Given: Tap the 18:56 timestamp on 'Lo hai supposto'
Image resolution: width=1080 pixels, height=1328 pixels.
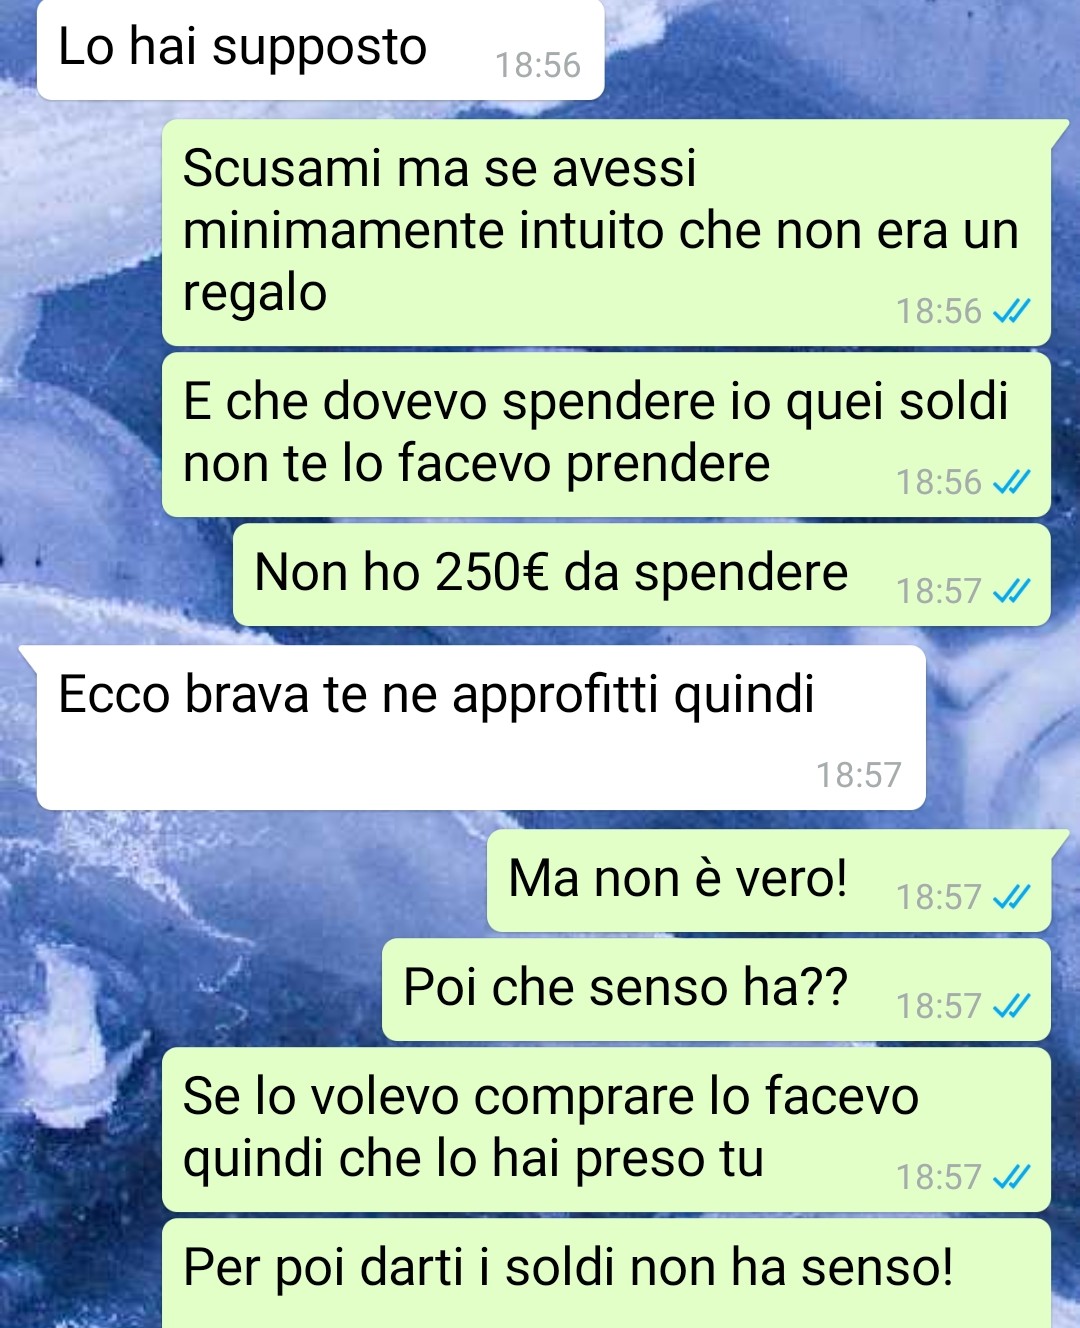Looking at the screenshot, I should (538, 66).
